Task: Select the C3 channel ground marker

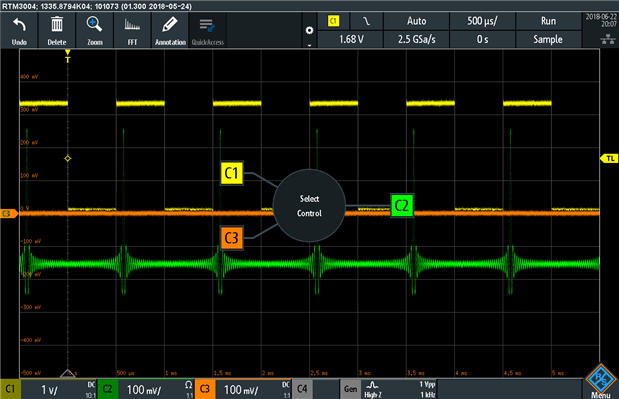Action: 9,214
